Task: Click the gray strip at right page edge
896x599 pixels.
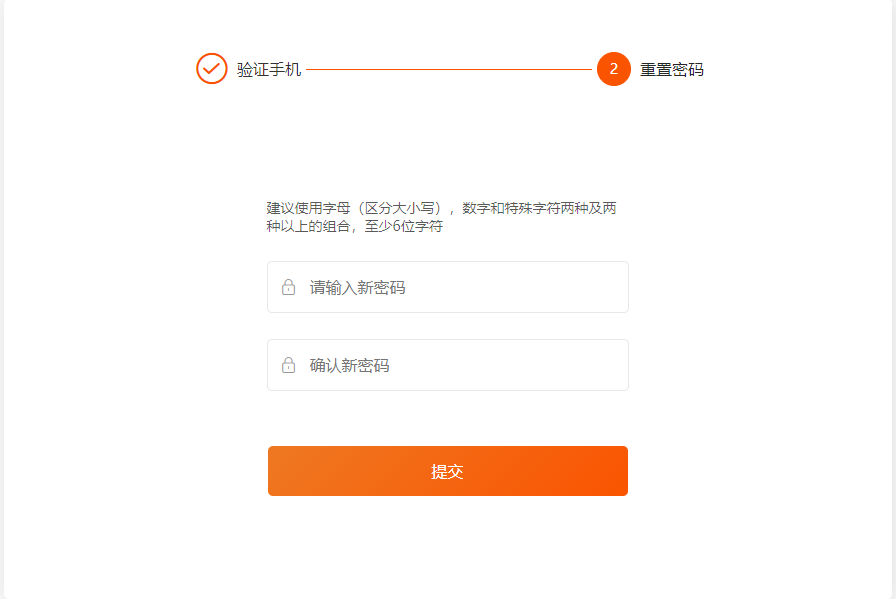Action: coord(894,300)
